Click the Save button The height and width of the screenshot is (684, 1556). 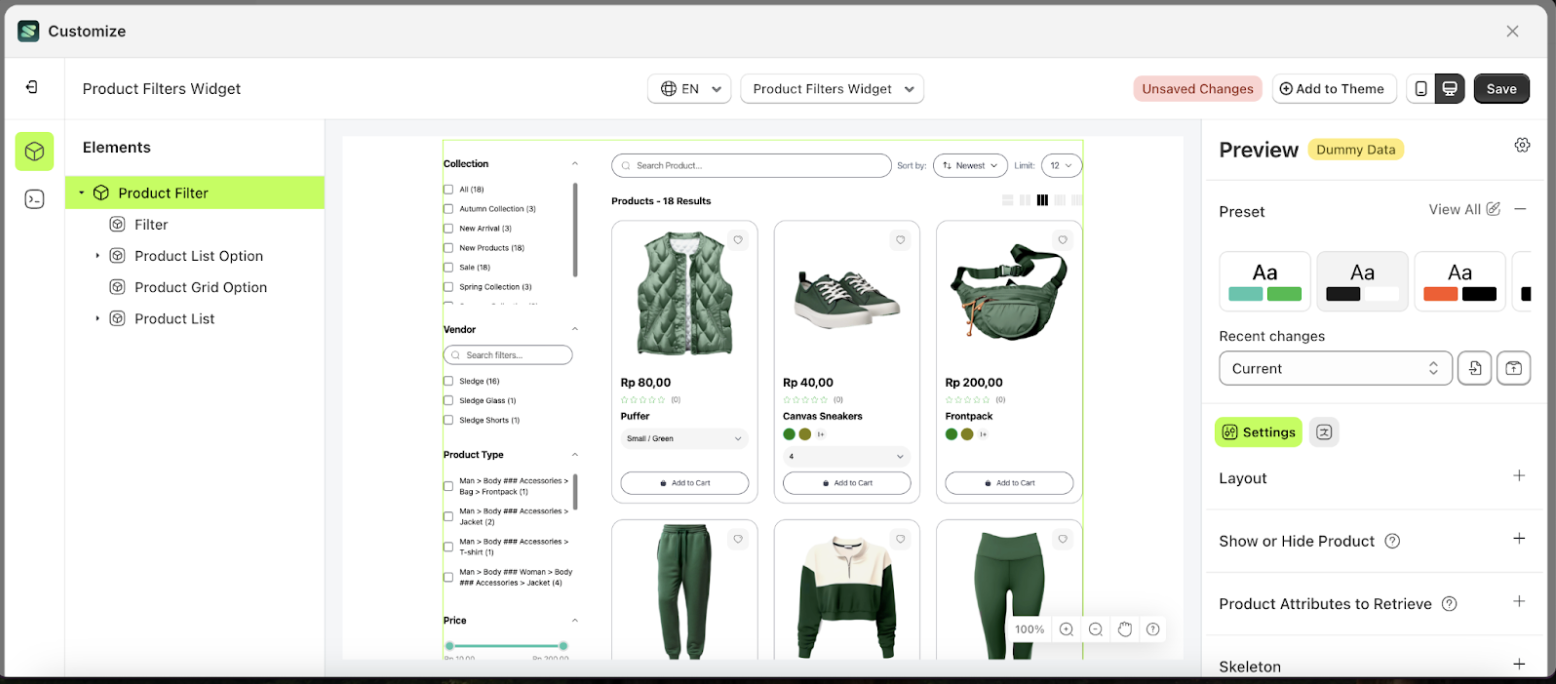(1501, 89)
